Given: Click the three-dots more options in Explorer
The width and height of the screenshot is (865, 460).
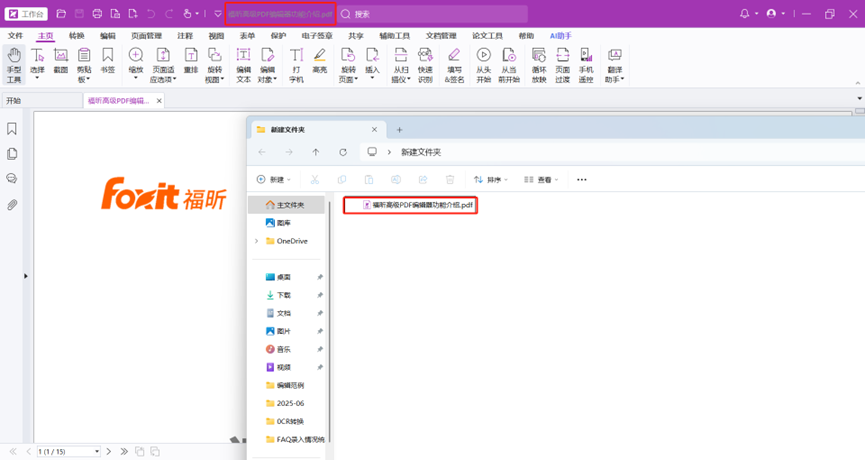Looking at the screenshot, I should [581, 179].
